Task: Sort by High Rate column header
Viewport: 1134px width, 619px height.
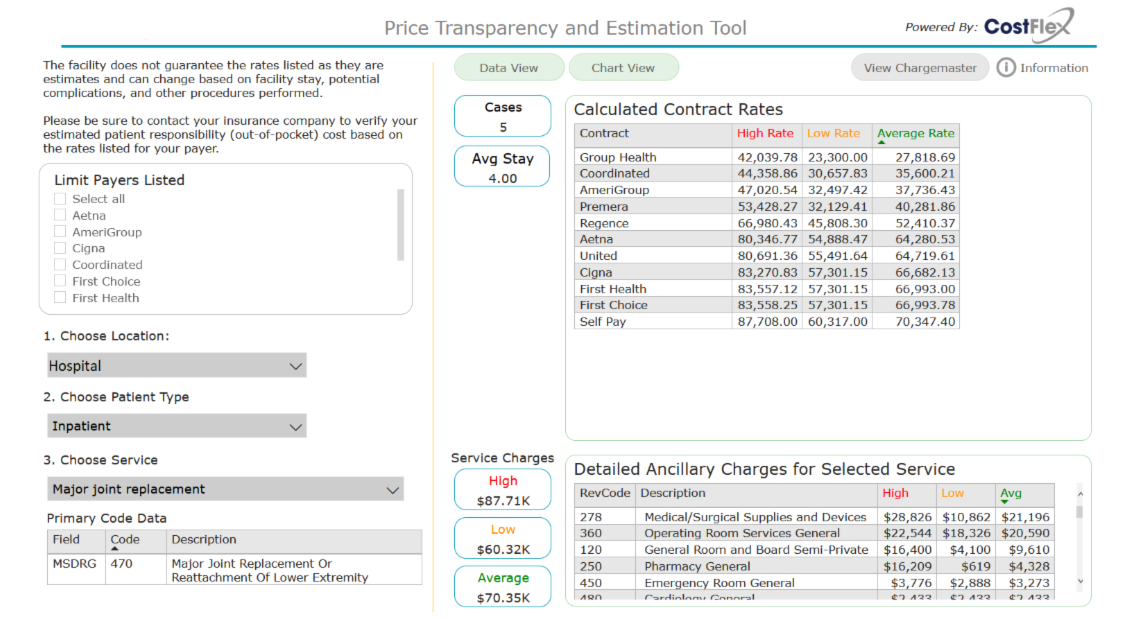Action: pos(765,133)
